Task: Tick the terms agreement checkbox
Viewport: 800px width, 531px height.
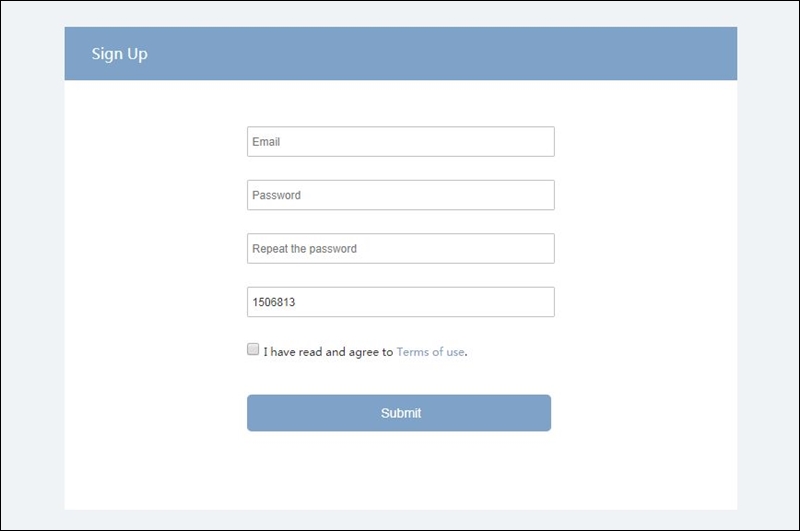Action: [x=253, y=349]
